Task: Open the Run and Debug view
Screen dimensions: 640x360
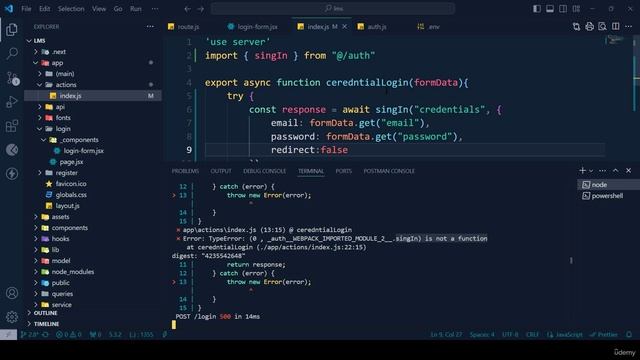Action: pos(12,102)
